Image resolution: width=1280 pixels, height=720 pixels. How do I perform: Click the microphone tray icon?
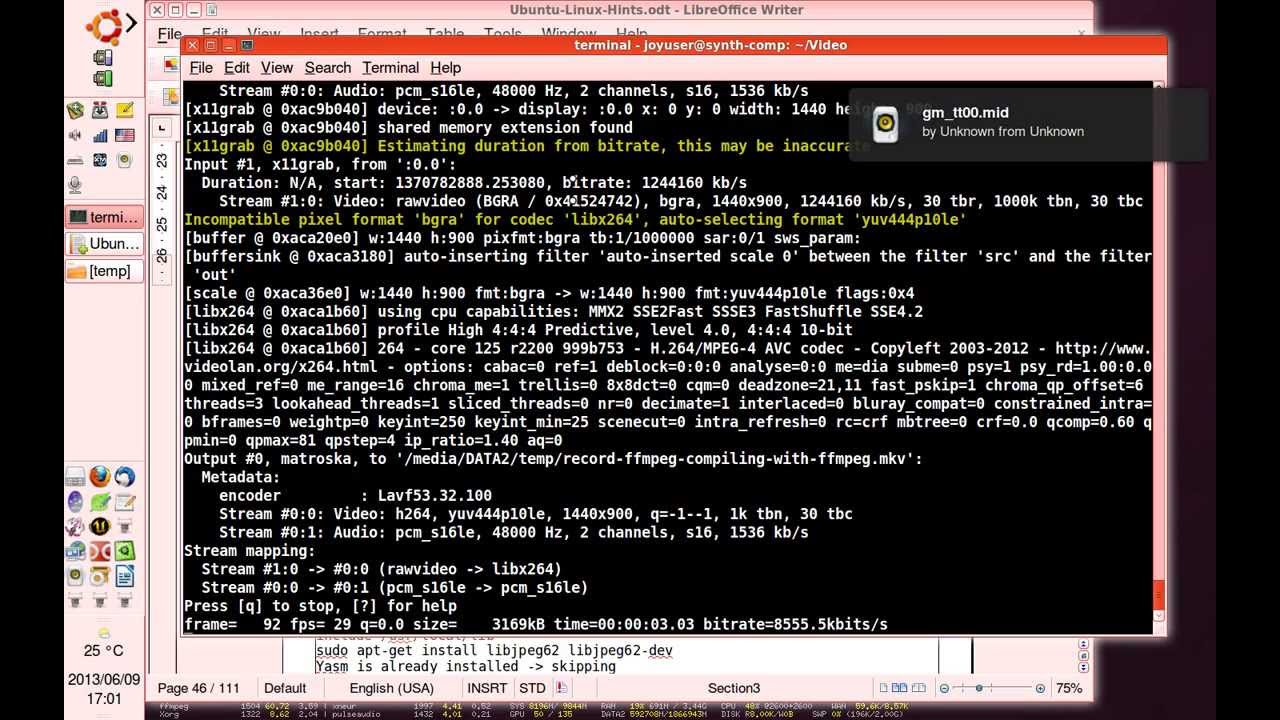point(75,185)
